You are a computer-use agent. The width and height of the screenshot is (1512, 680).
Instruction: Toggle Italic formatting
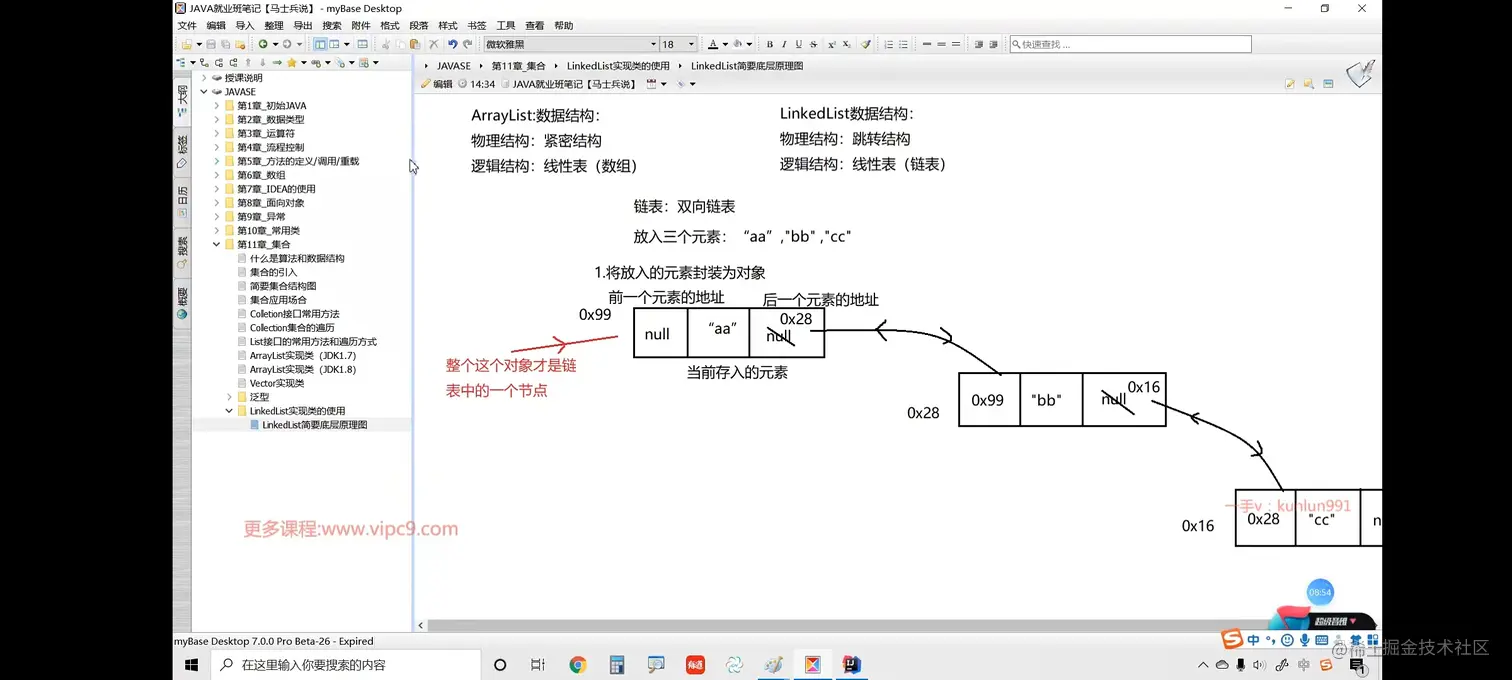point(785,45)
